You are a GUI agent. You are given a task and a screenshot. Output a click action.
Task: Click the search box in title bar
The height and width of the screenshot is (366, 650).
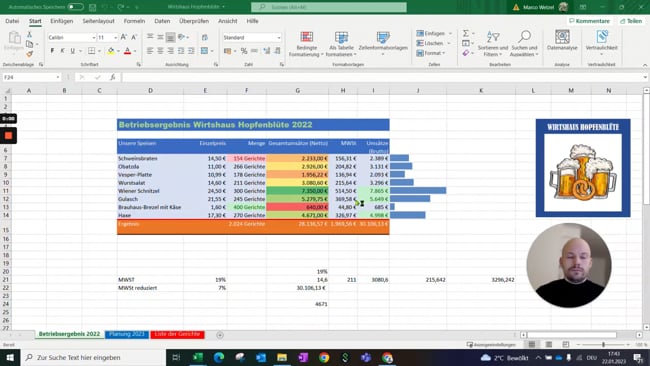(x=329, y=7)
